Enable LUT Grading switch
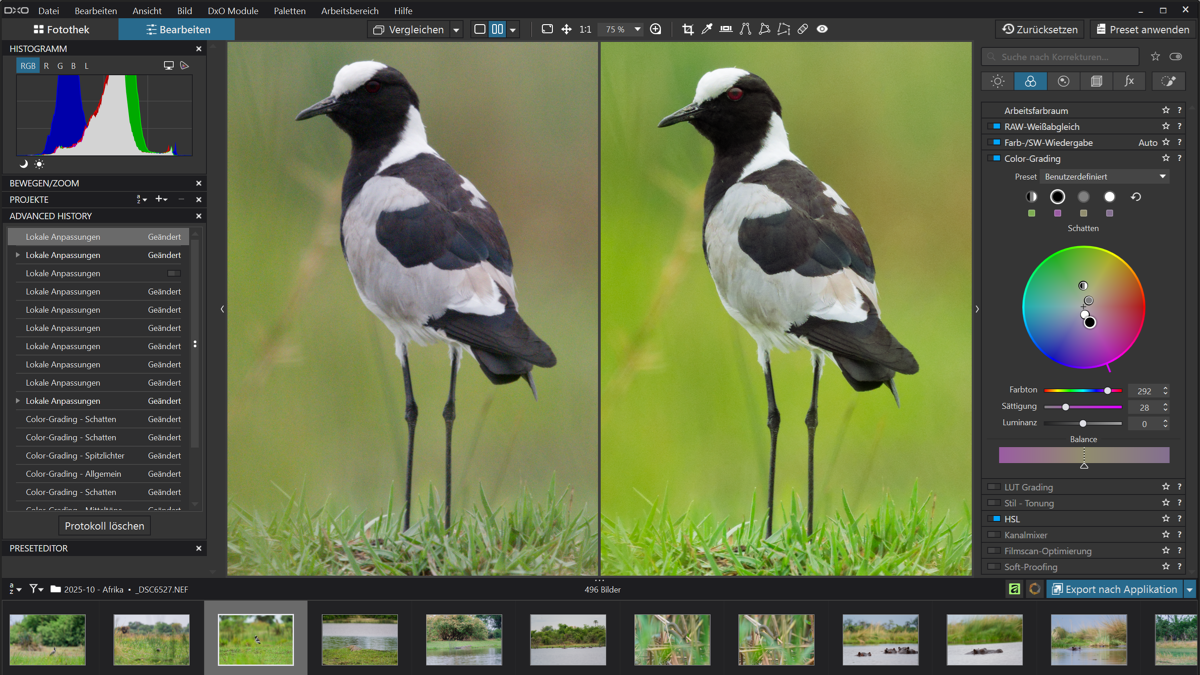Screen dimensions: 1200x675 click(994, 487)
